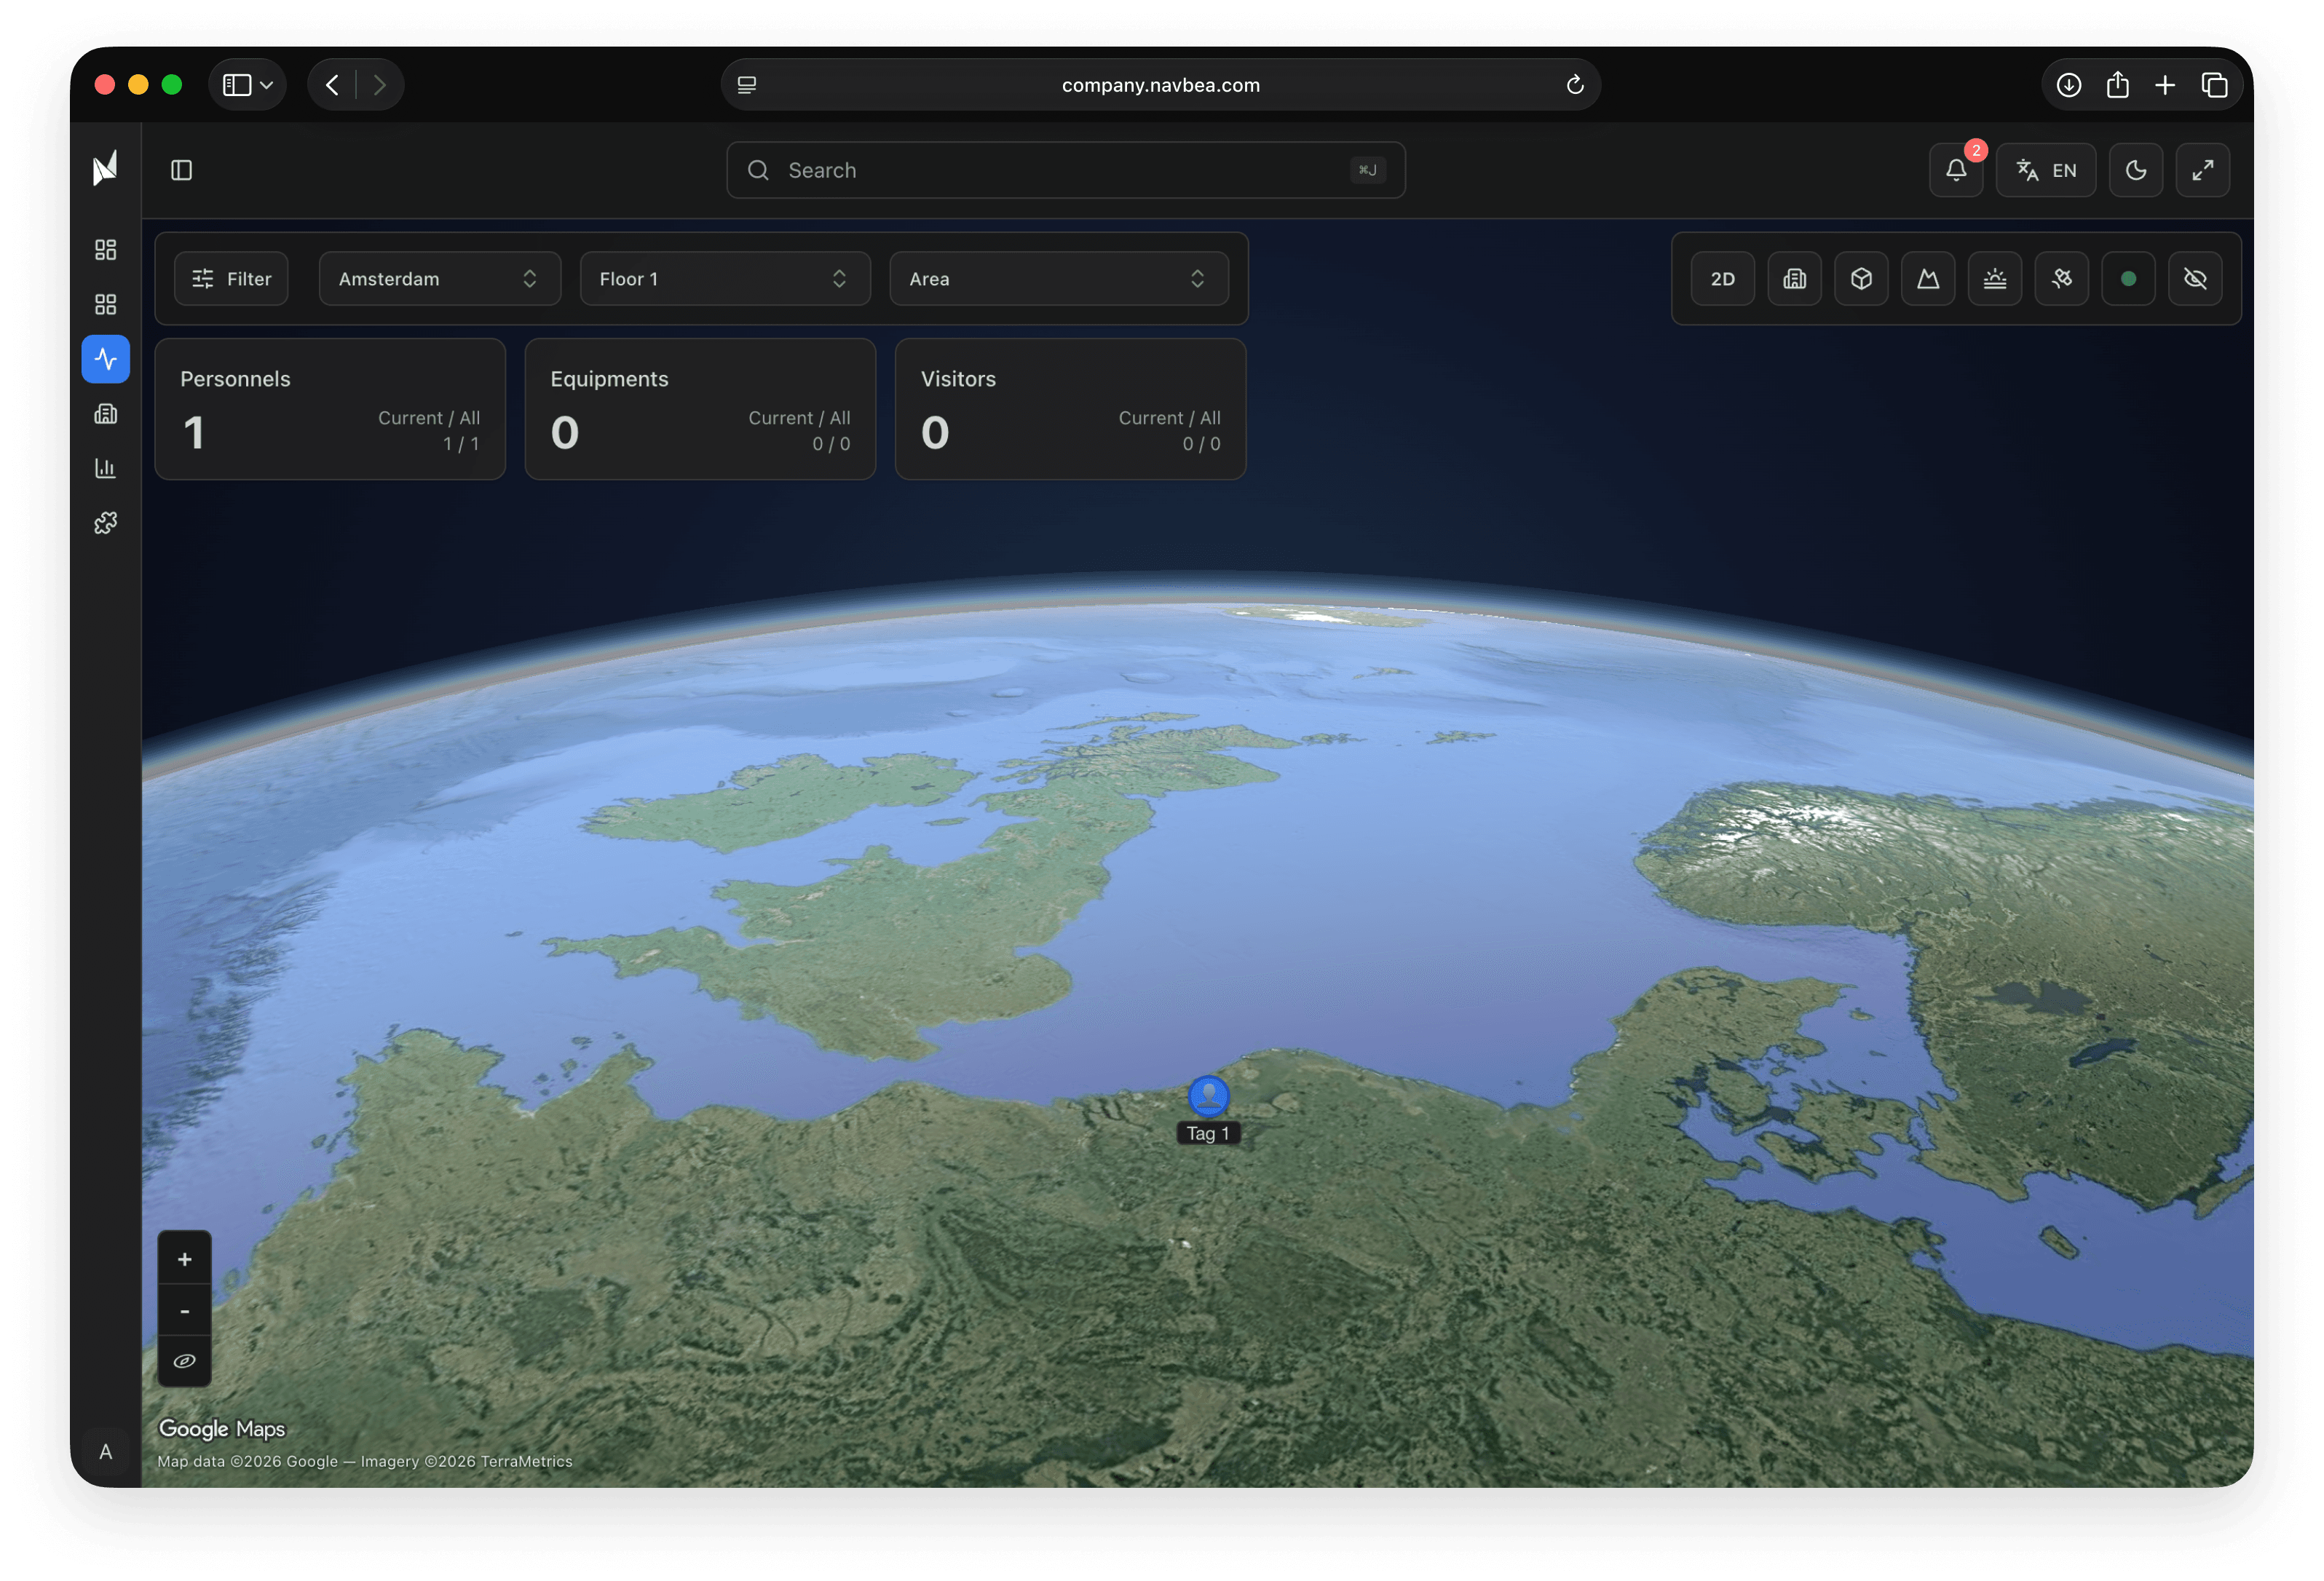Open the notifications bell

coord(1955,170)
